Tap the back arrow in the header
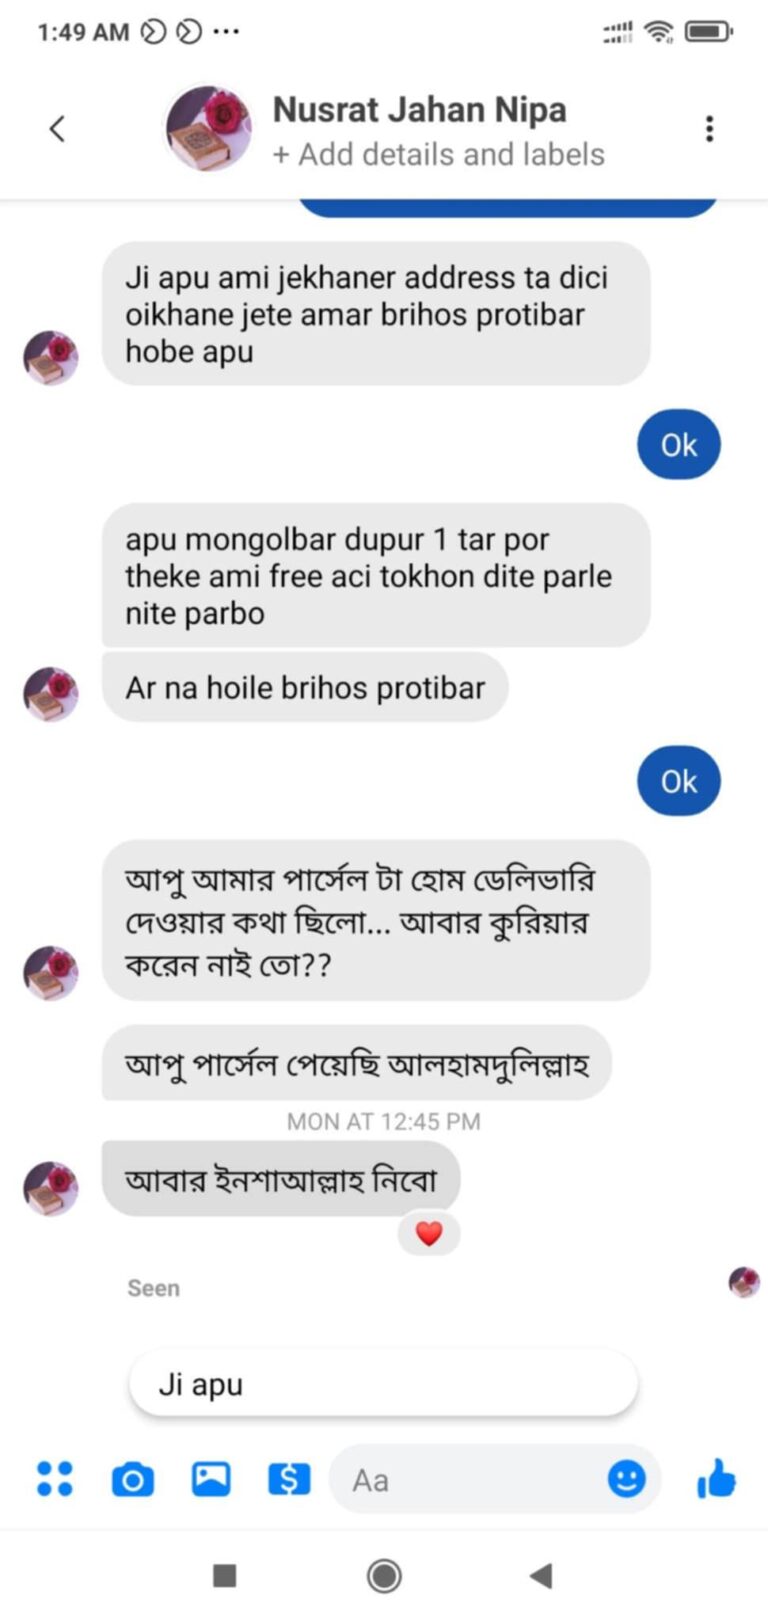This screenshot has width=768, height=1622. (57, 128)
